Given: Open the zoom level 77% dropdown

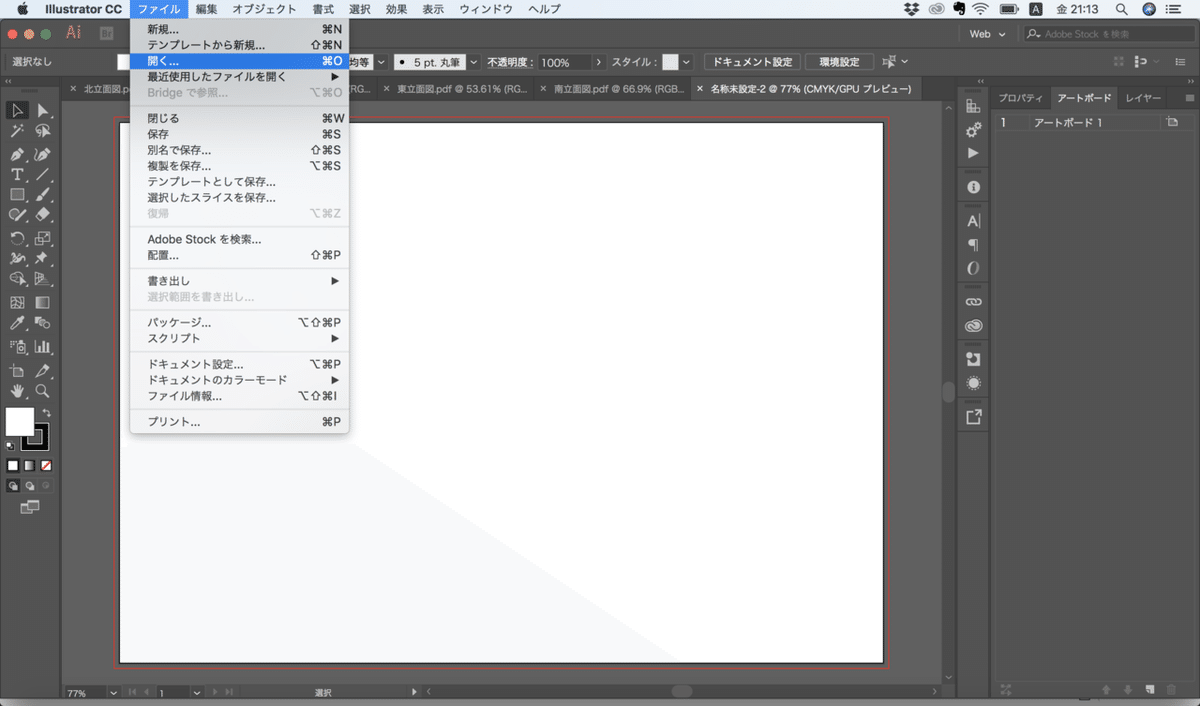Looking at the screenshot, I should click(x=112, y=692).
